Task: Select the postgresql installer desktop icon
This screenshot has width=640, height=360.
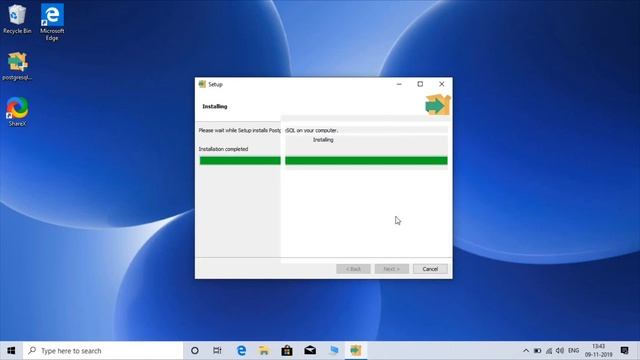Action: click(x=17, y=66)
